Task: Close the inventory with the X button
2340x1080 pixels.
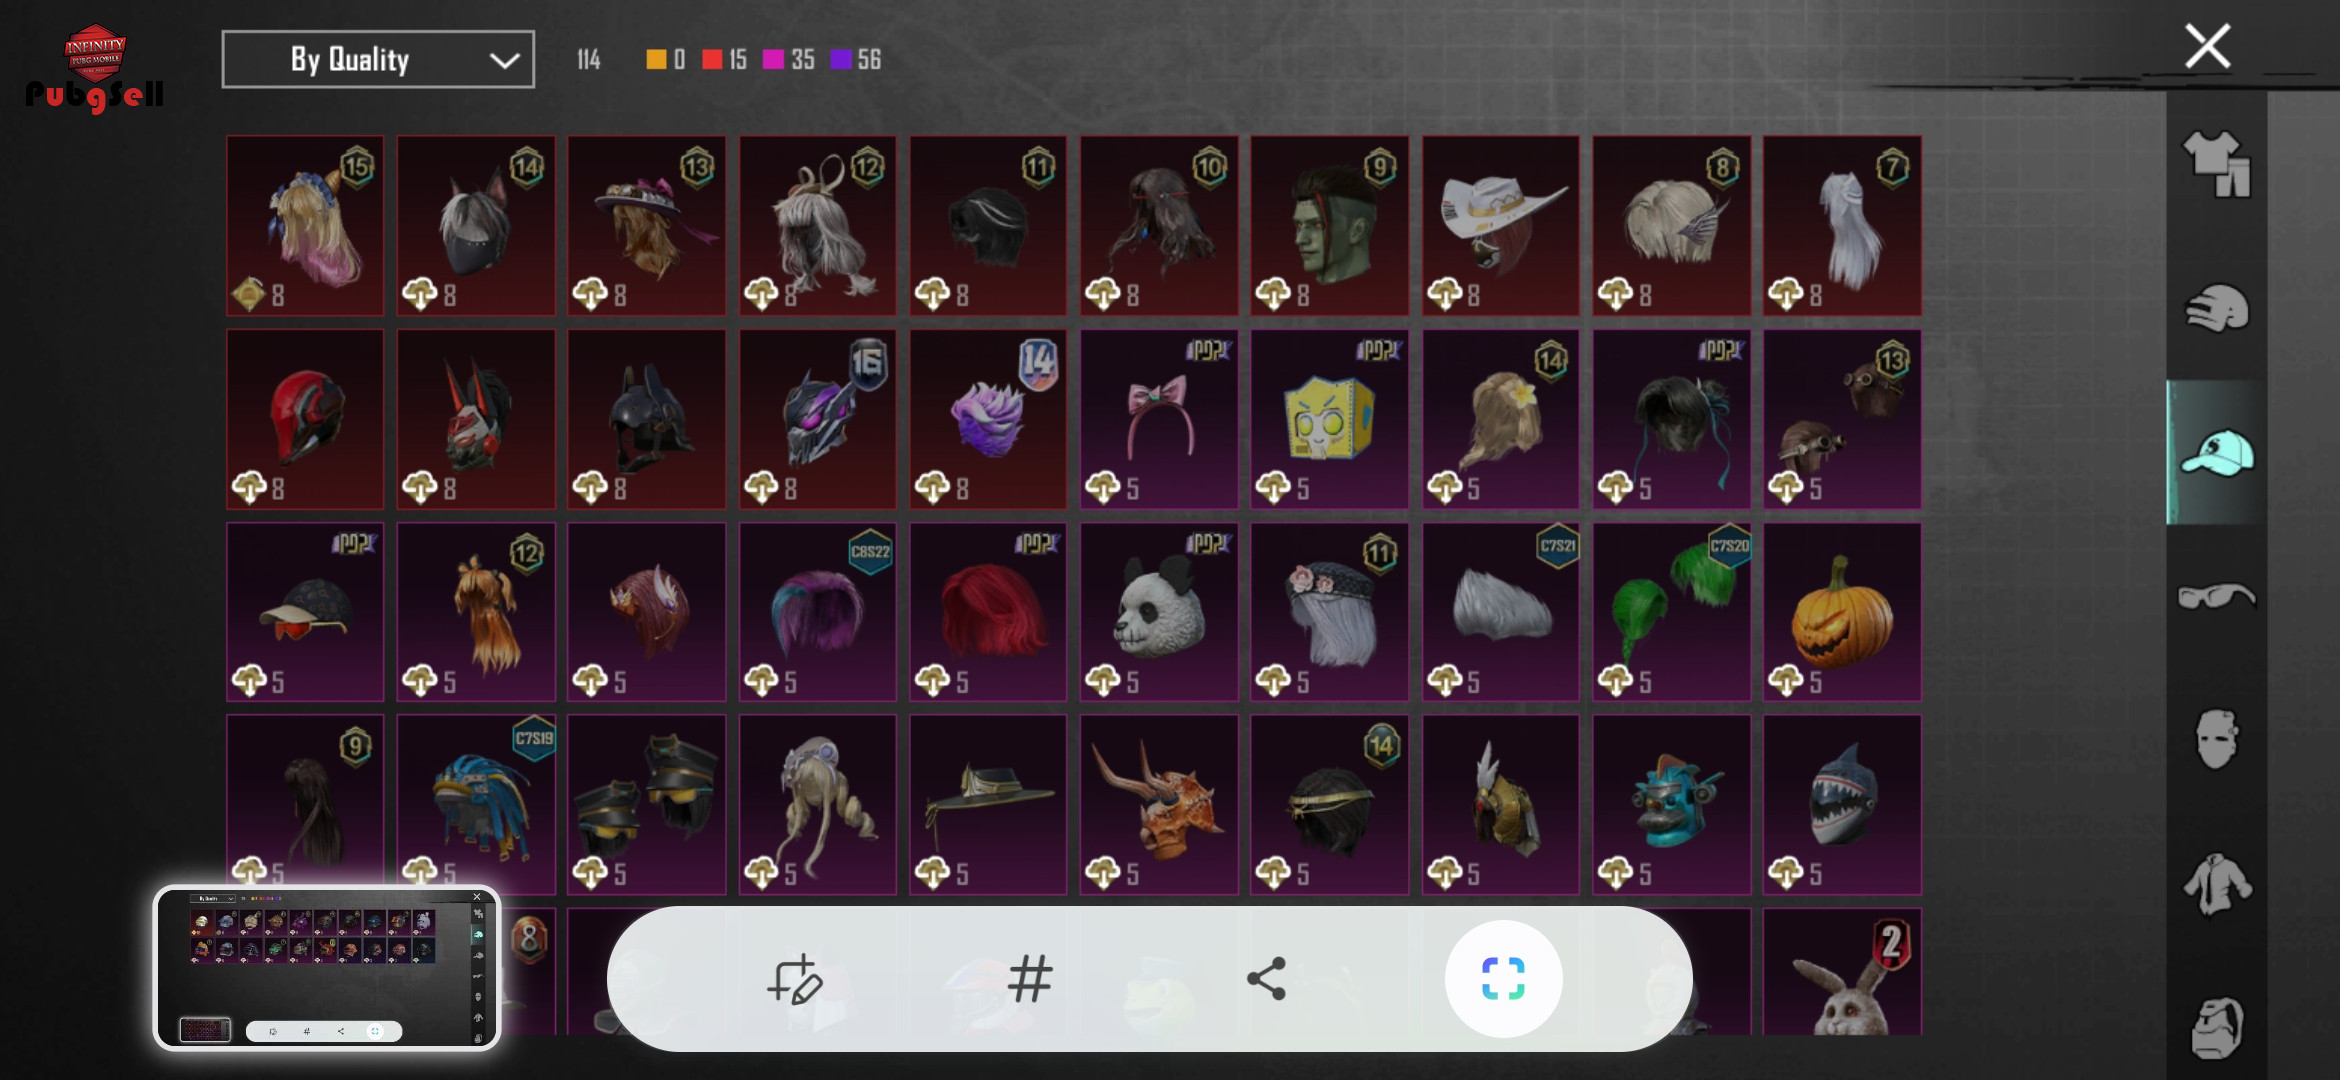Action: (x=2207, y=46)
